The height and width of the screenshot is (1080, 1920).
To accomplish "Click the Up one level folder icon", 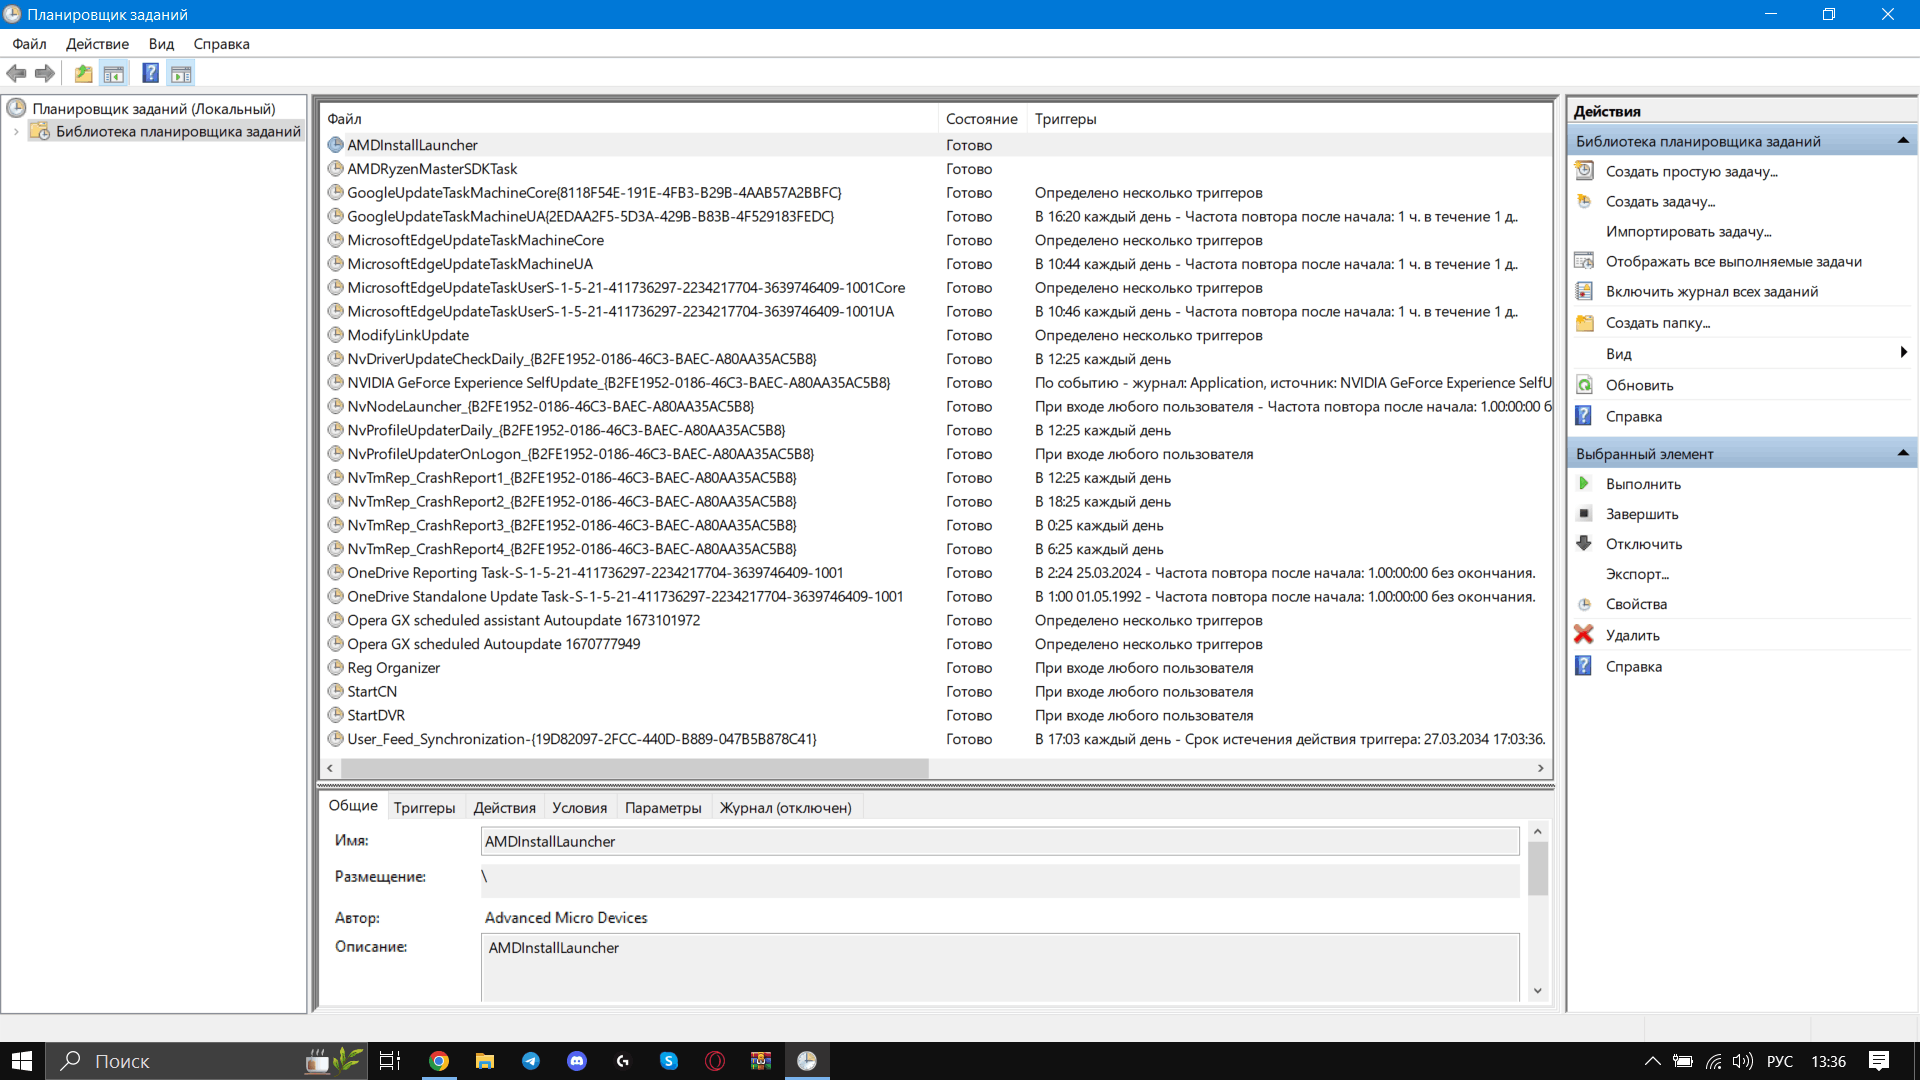I will pyautogui.click(x=83, y=73).
